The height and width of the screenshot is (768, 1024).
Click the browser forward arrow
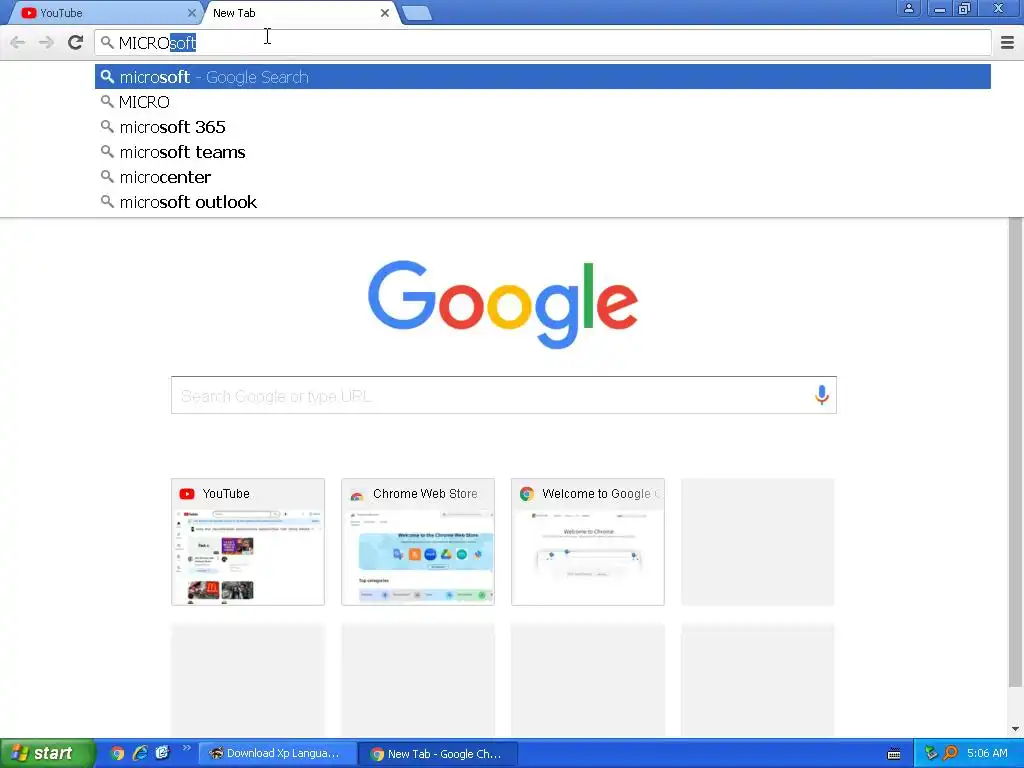[x=46, y=43]
